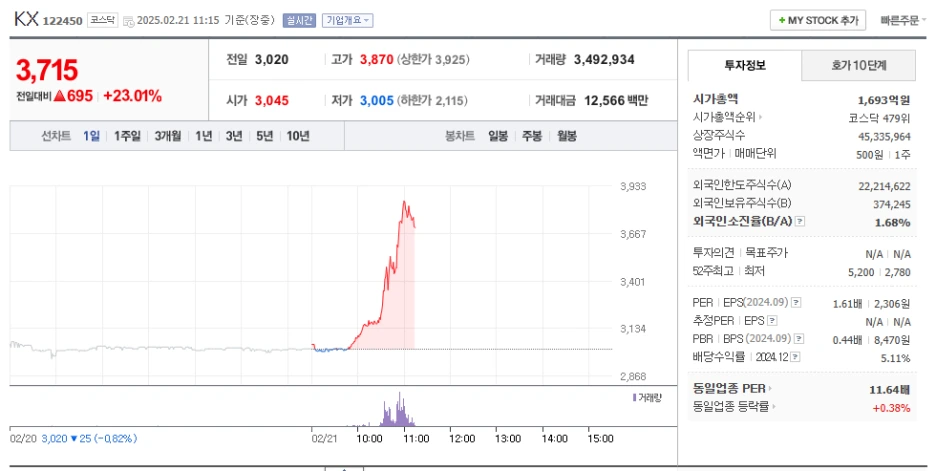Screen dimensions: 936x471
Task: Open the 기업개요 dropdown
Action: (x=347, y=20)
